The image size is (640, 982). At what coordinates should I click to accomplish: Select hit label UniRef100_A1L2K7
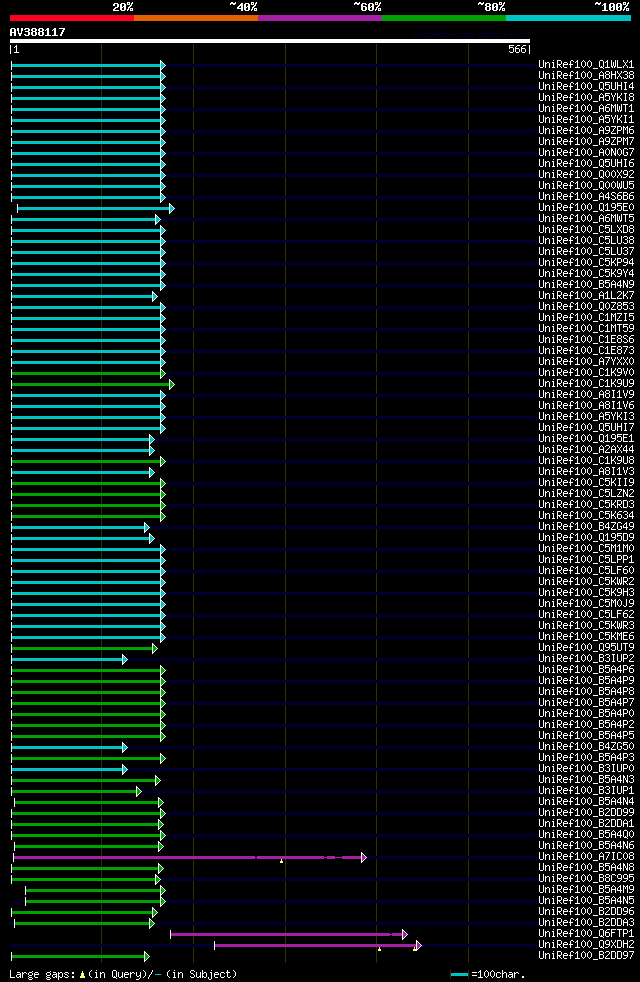coord(586,296)
